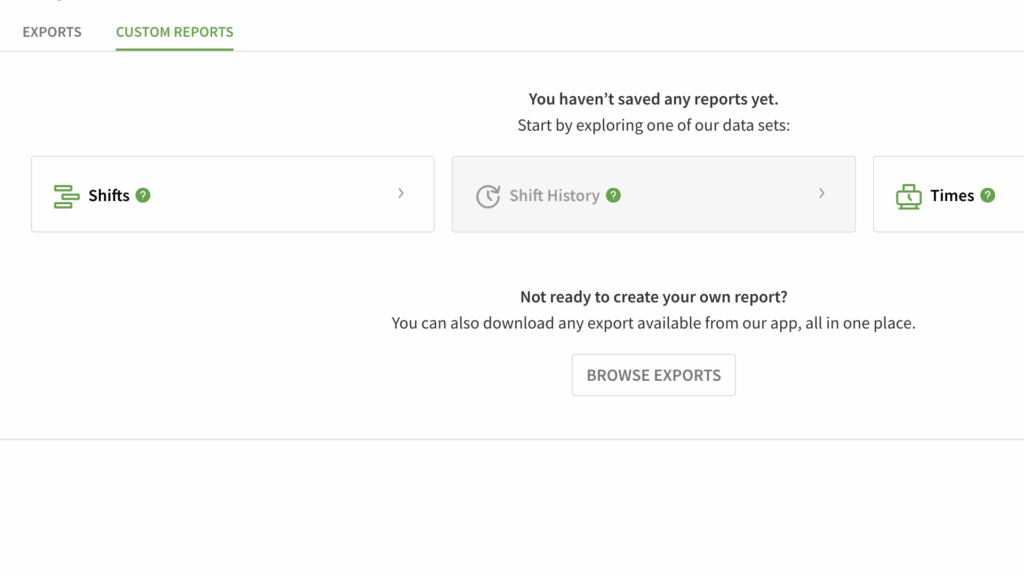Open the Shift History data set card
Image resolution: width=1024 pixels, height=576 pixels.
(x=700, y=194)
